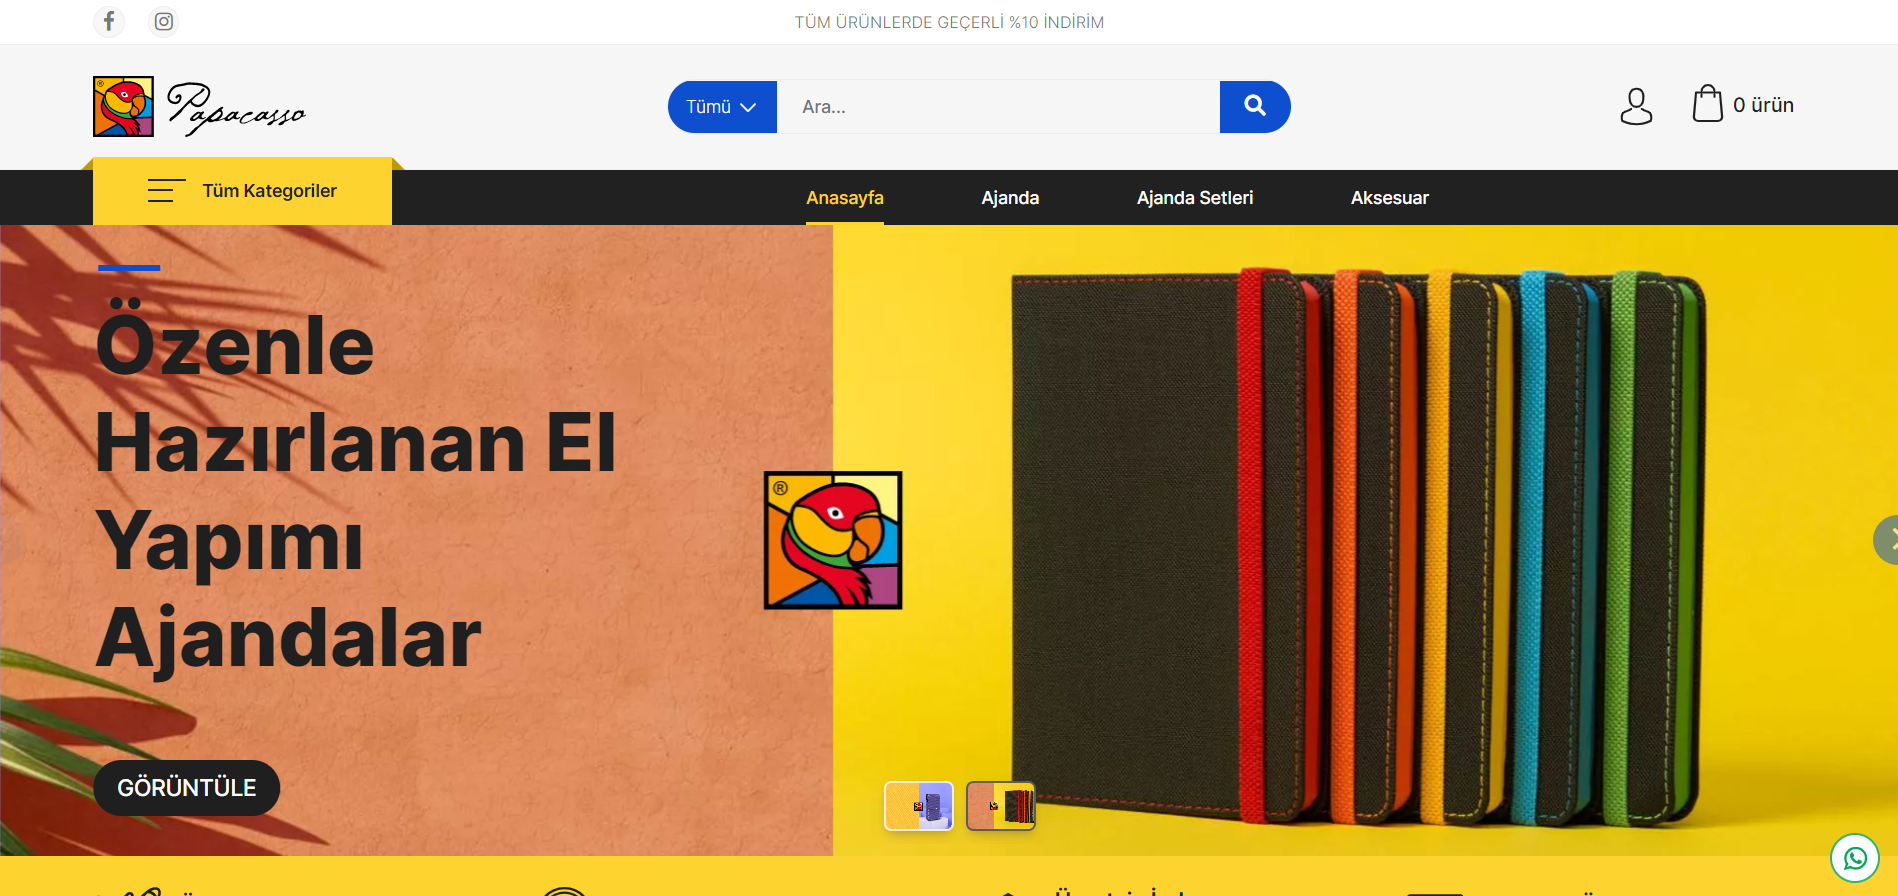Click the GÖRÜNTÜLE button
Viewport: 1898px width, 896px height.
click(187, 788)
